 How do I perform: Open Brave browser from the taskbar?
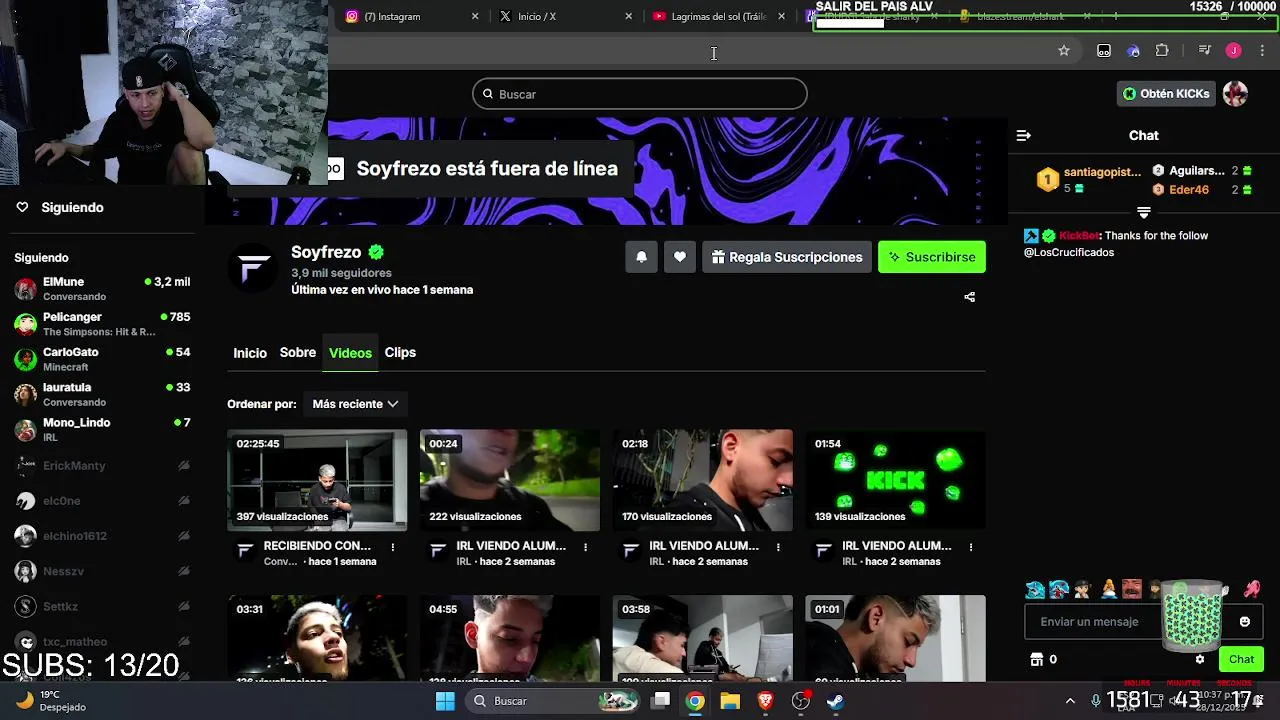765,701
